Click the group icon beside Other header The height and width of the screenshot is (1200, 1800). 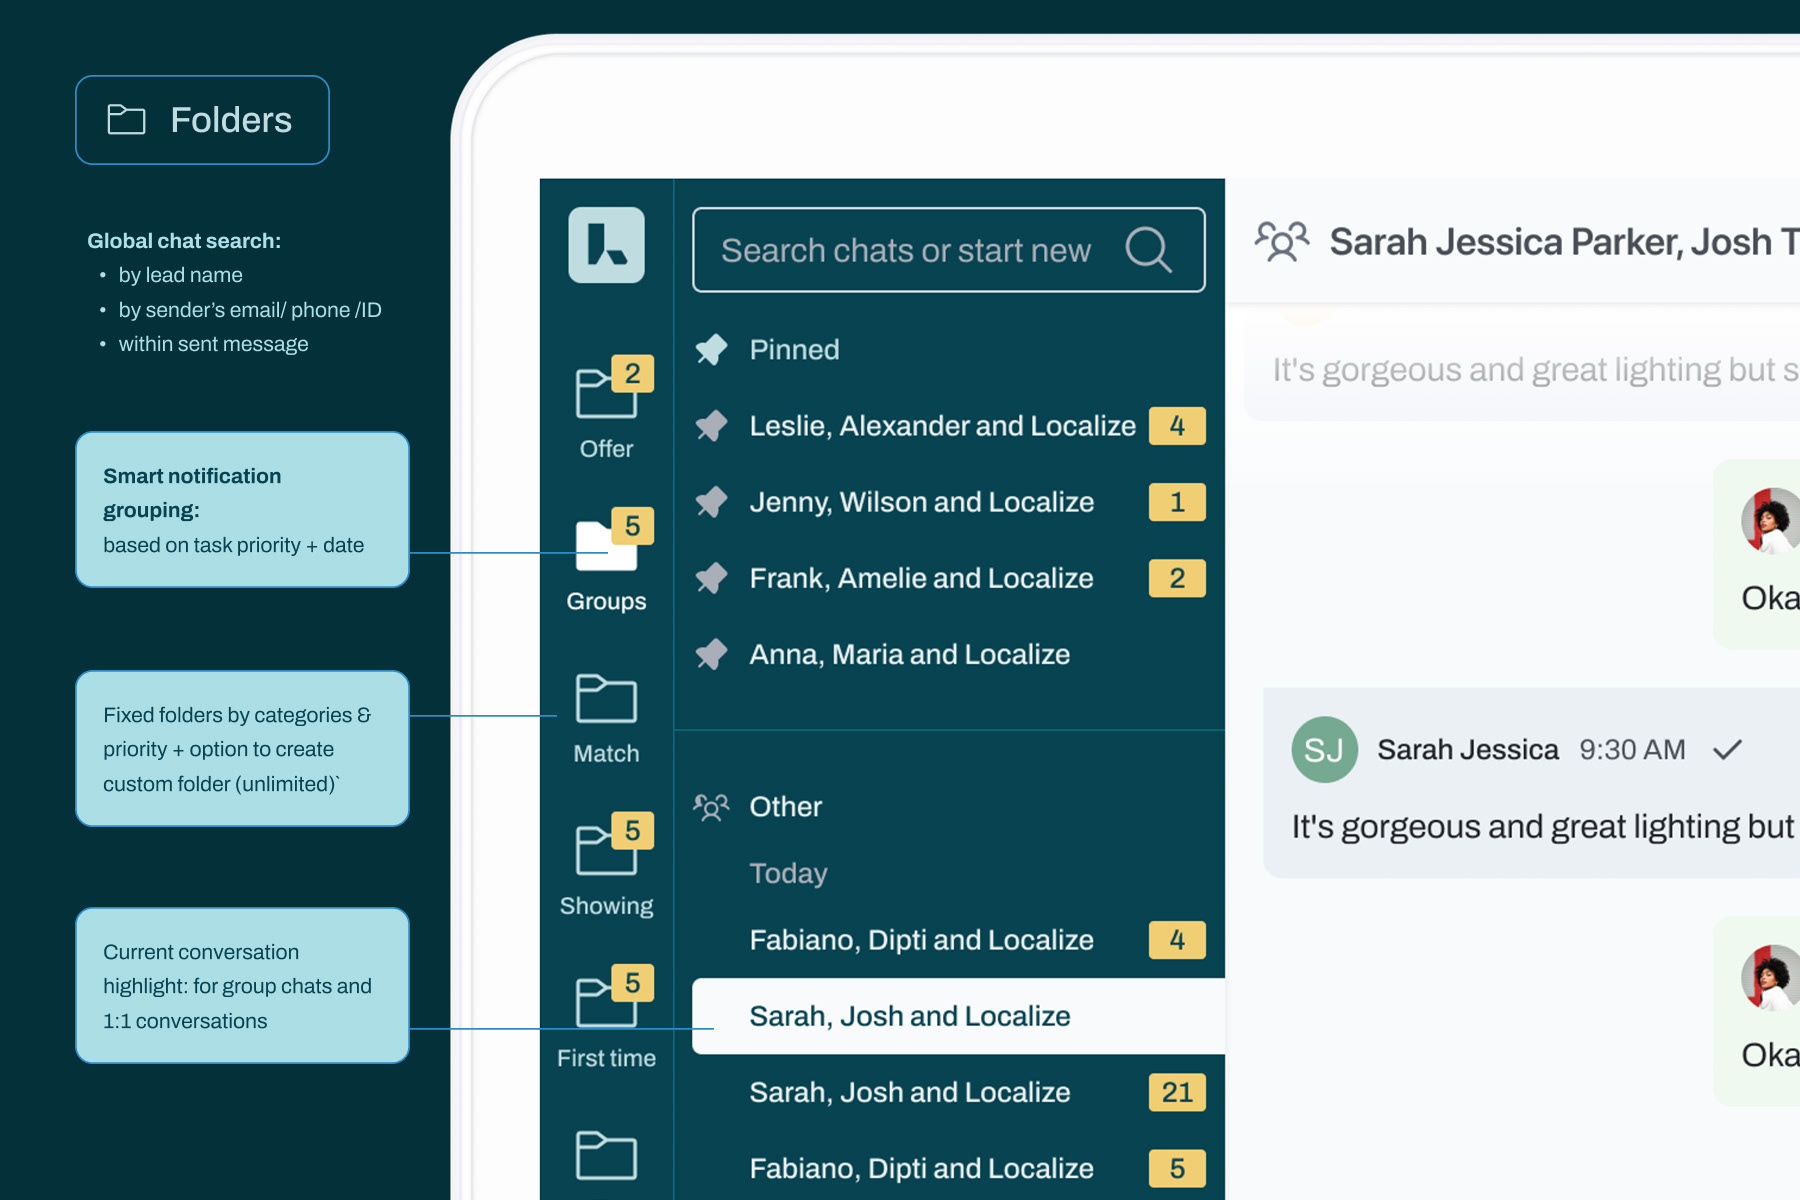tap(712, 806)
